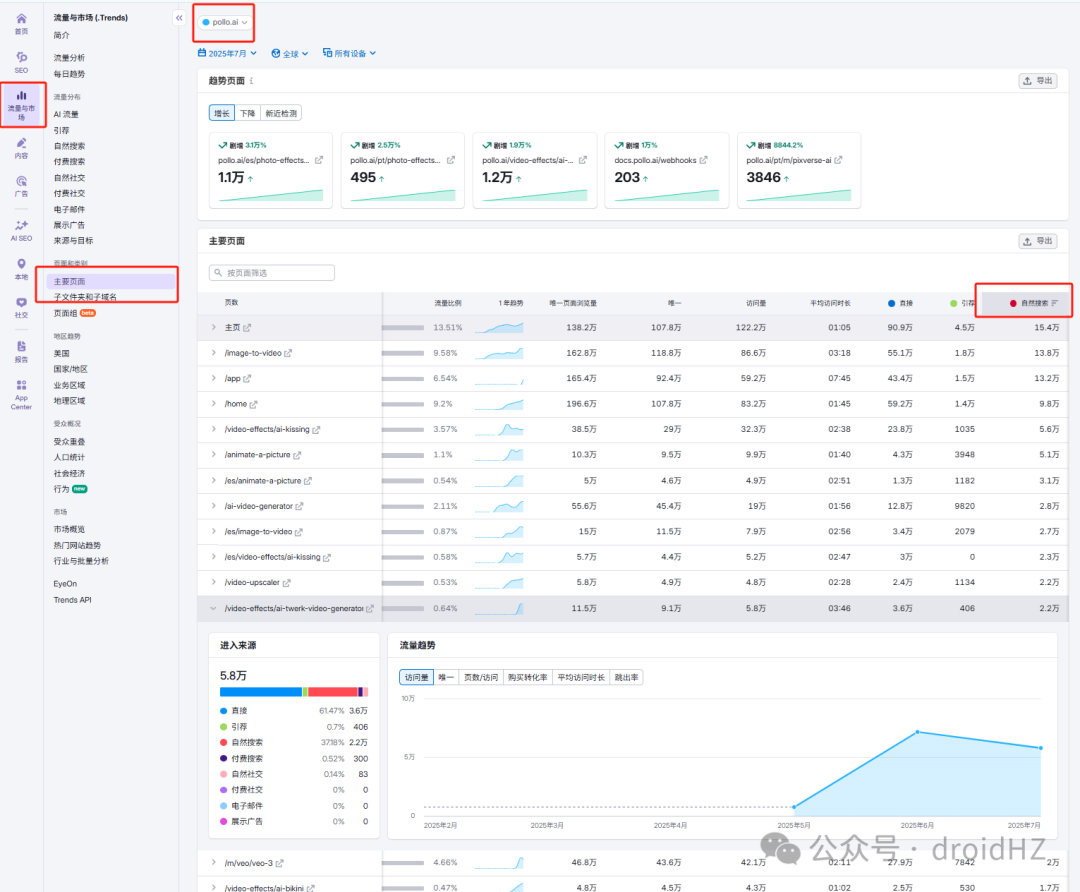Collapse the side menu with double-chevron icon

pos(179,18)
